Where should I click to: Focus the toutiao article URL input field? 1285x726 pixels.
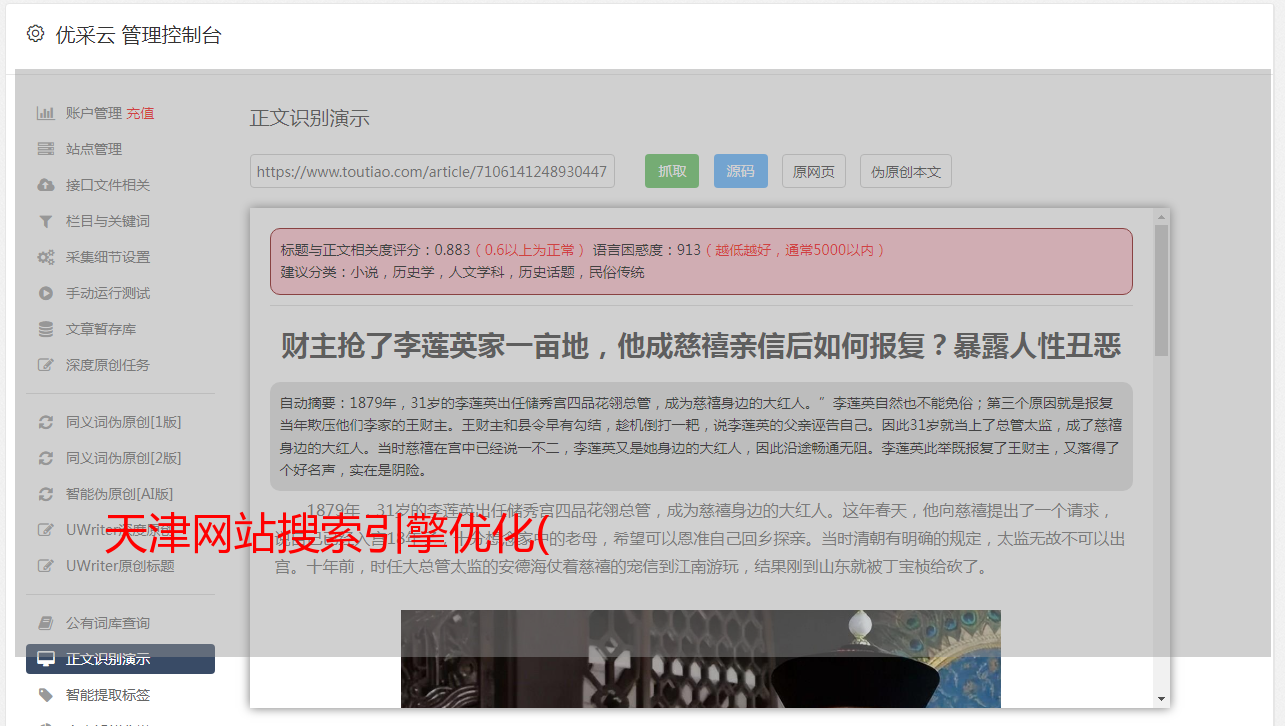pos(432,171)
